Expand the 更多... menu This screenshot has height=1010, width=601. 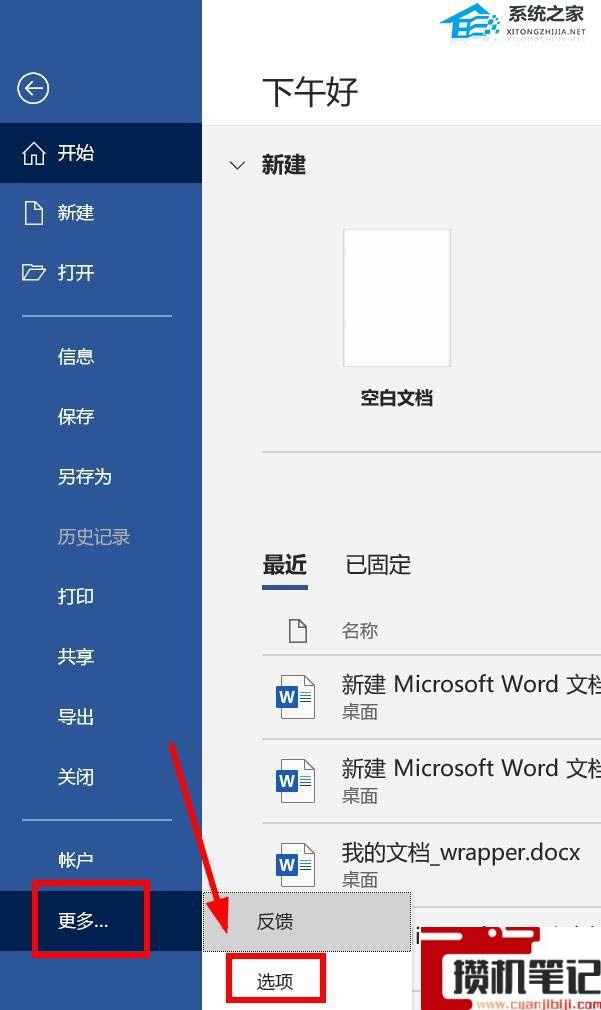(100, 921)
